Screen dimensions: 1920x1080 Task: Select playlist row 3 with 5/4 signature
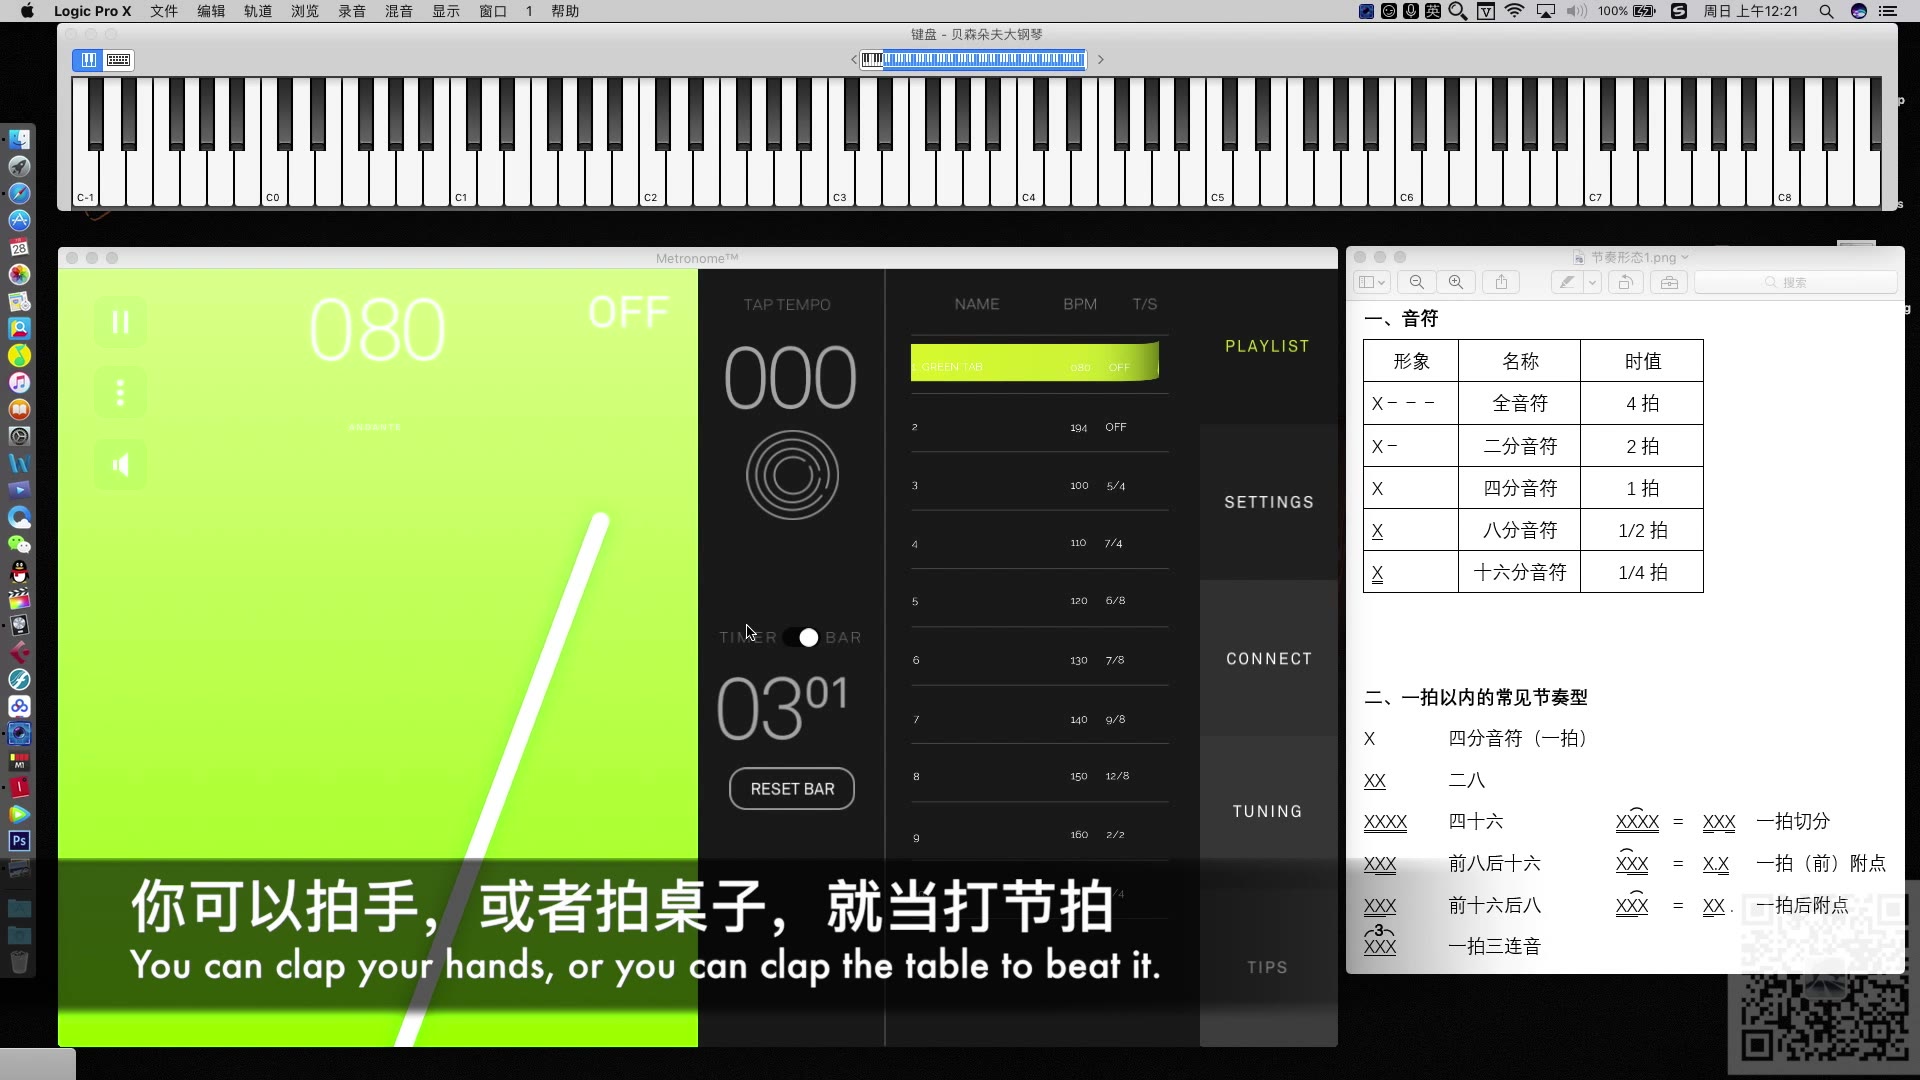(1039, 485)
